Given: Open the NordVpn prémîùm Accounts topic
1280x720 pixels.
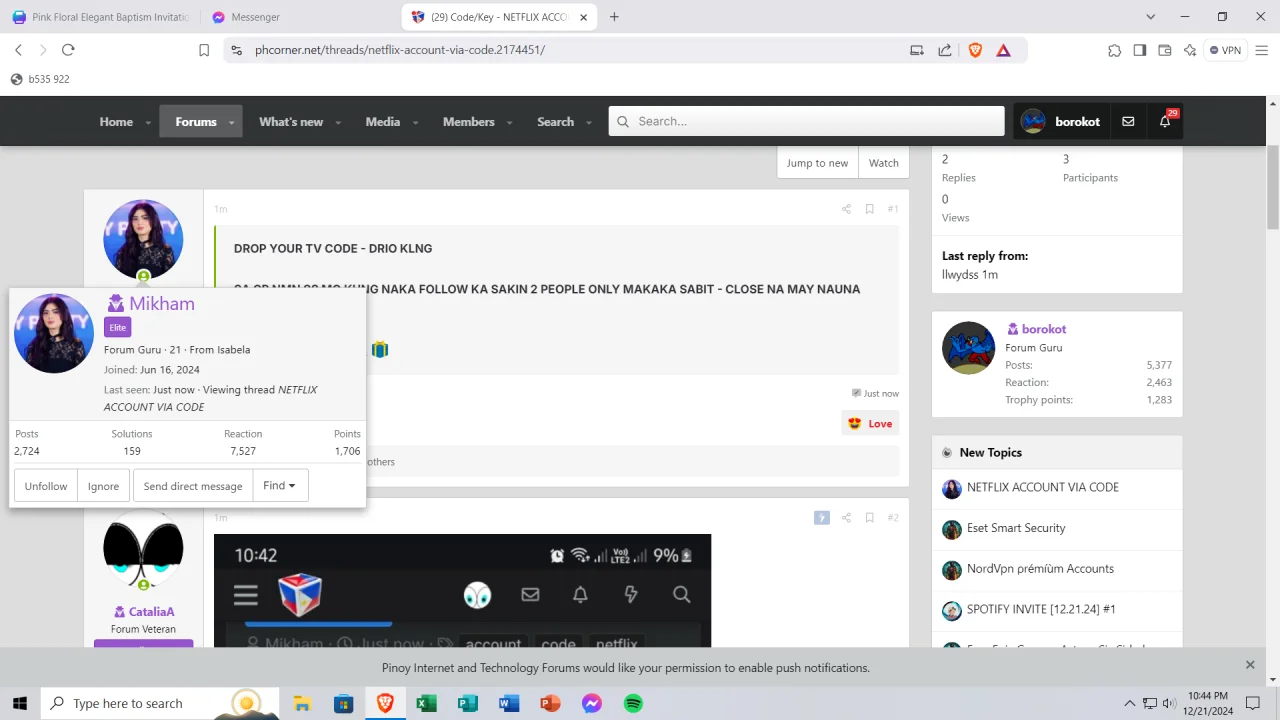Looking at the screenshot, I should [1040, 569].
